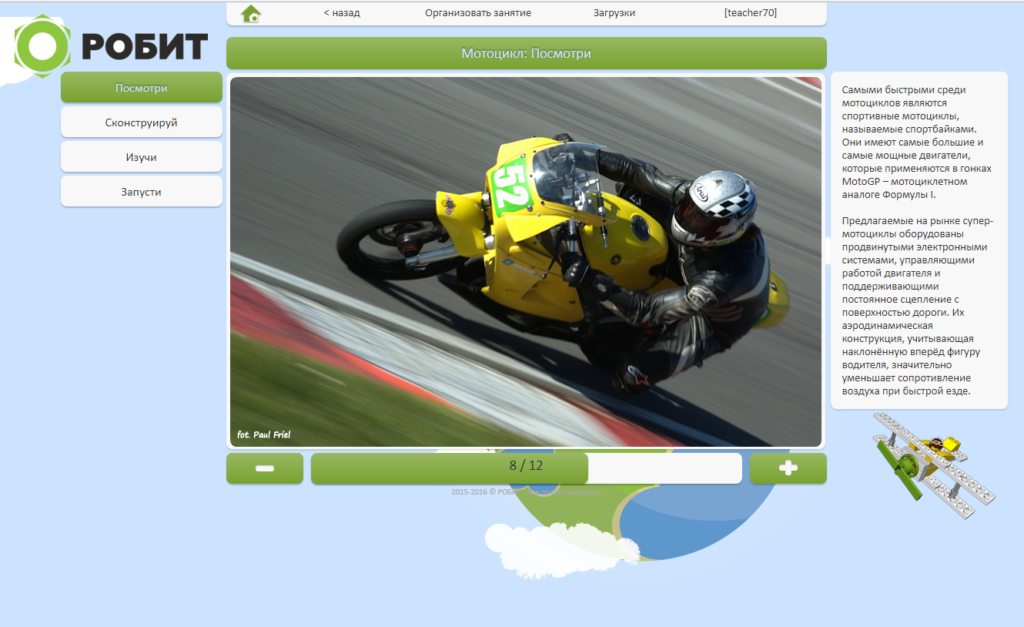Click the sportbike description text panel
Viewport: 1024px width, 627px height.
(918, 240)
